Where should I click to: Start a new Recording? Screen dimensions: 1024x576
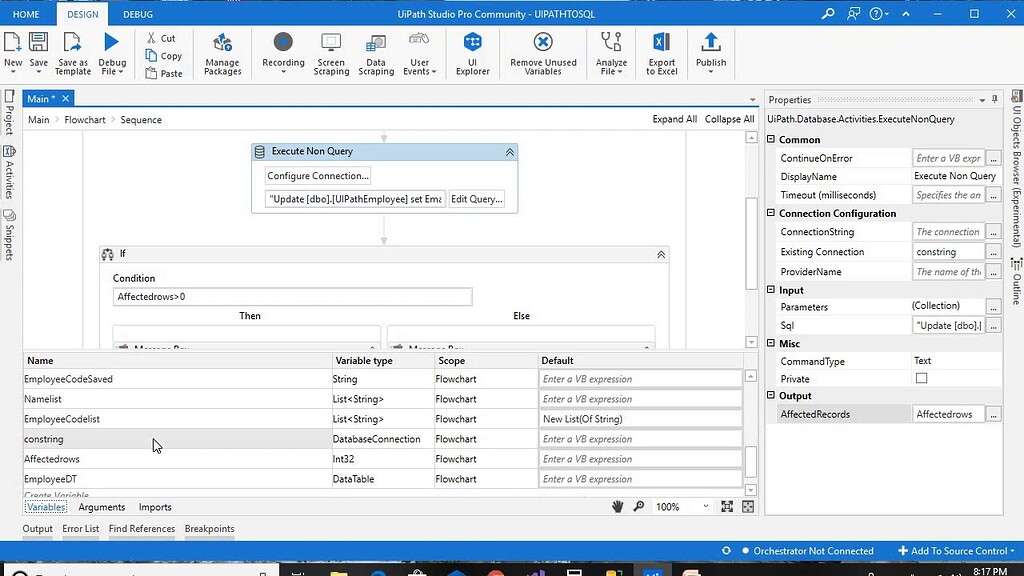(283, 54)
